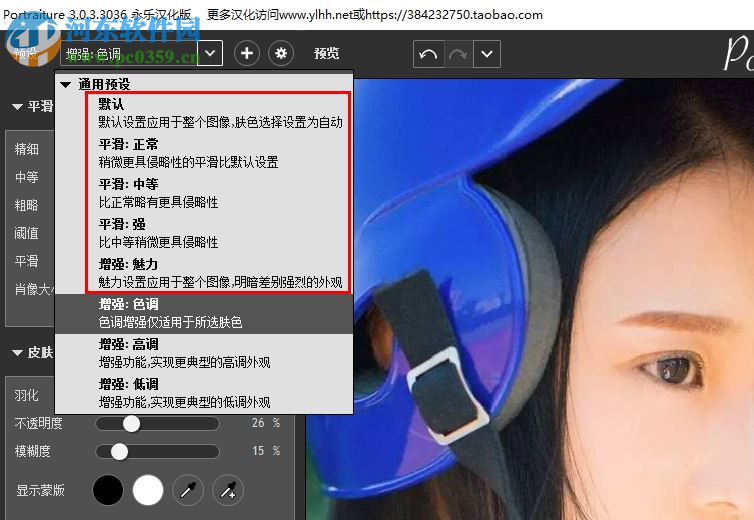
Task: Click the undo arrow button
Action: click(x=428, y=54)
